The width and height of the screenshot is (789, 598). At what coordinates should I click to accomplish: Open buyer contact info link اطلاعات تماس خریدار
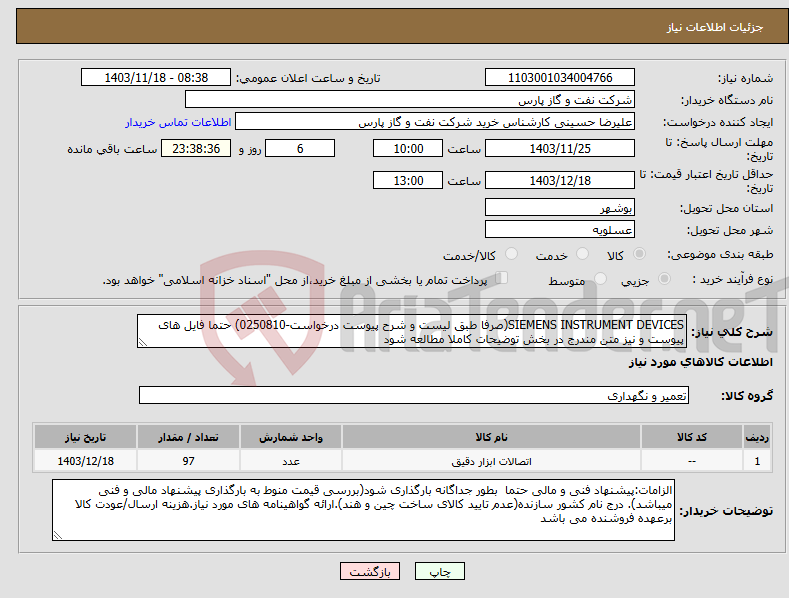pyautogui.click(x=178, y=122)
